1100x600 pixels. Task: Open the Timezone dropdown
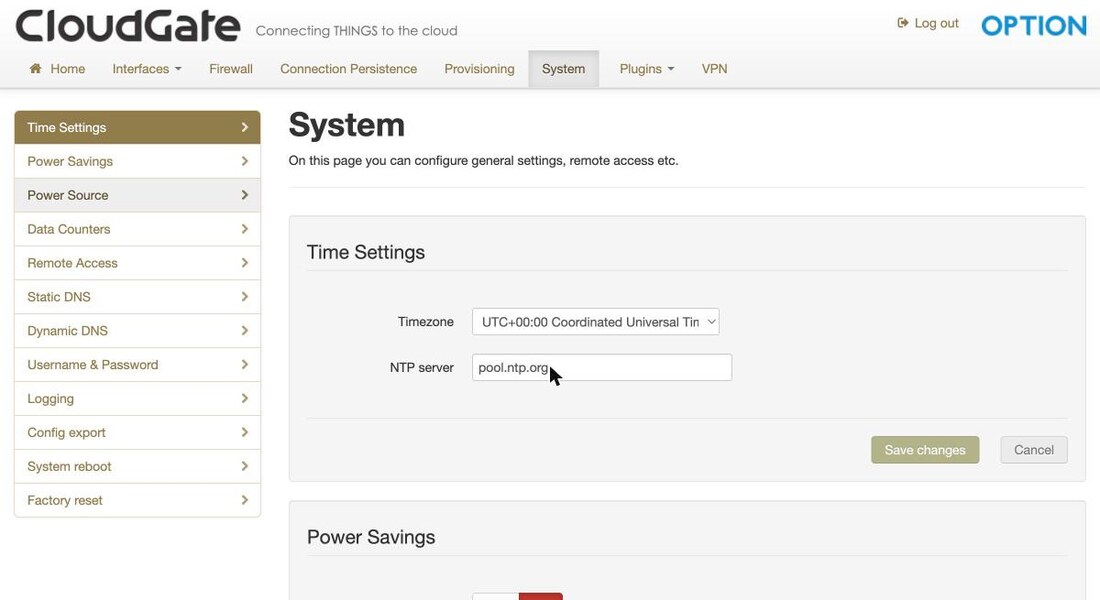point(596,321)
